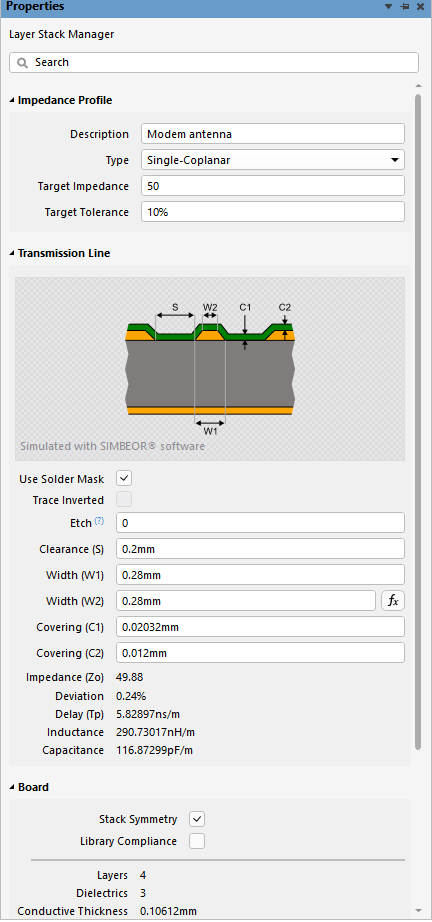The width and height of the screenshot is (432, 922).
Task: Select the Capacitance value 116.87299pF/m
Action: 155,750
